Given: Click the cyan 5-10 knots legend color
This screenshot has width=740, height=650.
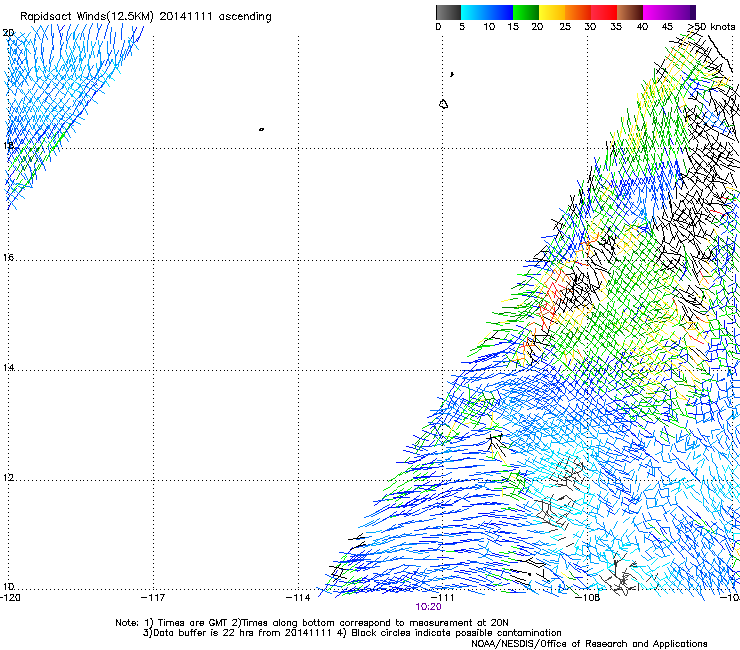Looking at the screenshot, I should tap(474, 12).
